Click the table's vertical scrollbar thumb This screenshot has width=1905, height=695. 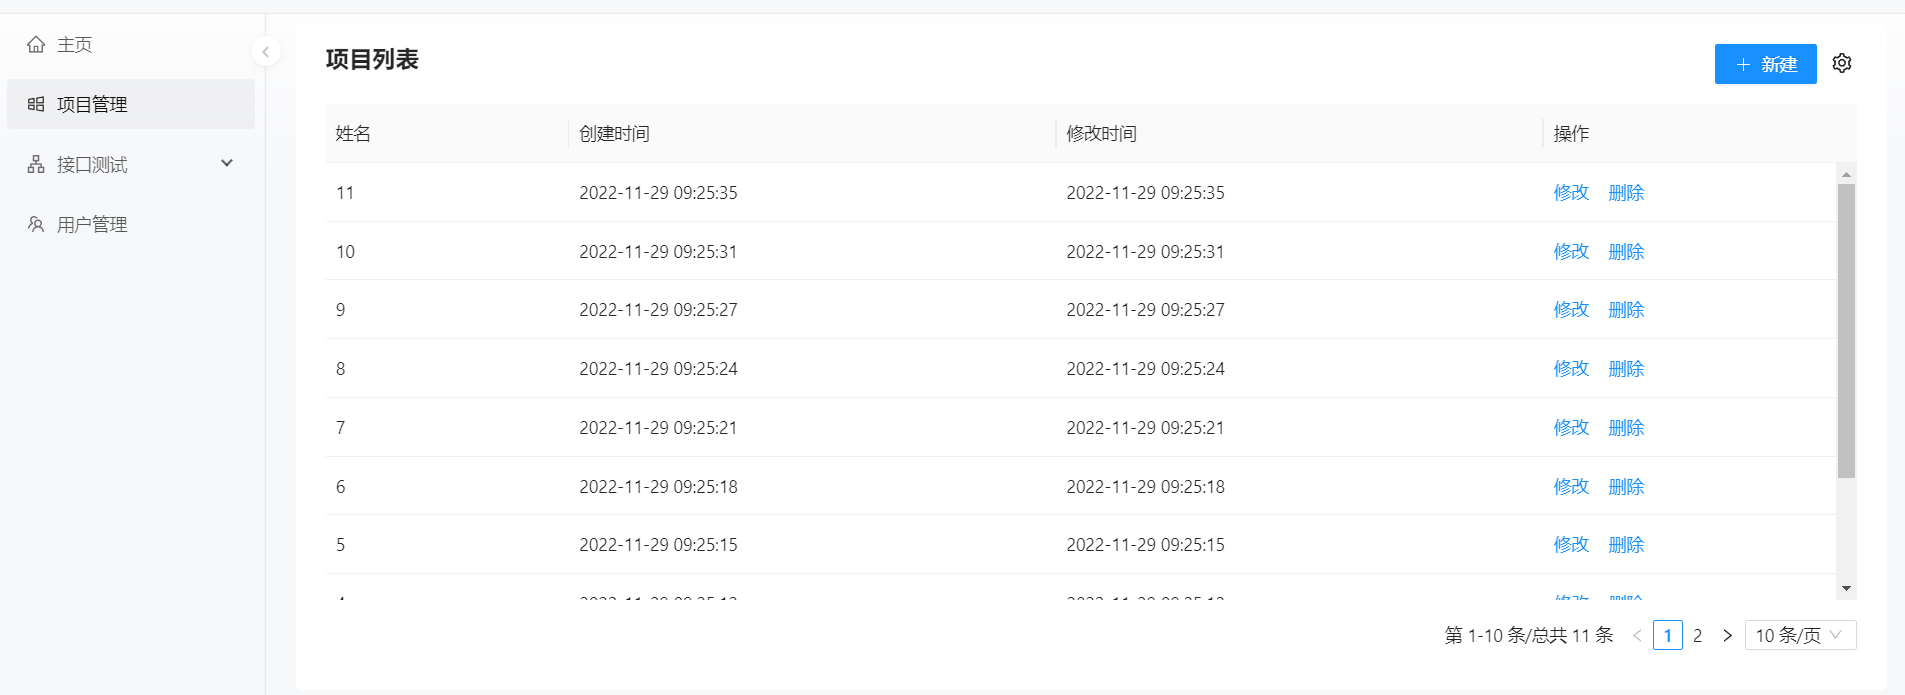point(1846,330)
